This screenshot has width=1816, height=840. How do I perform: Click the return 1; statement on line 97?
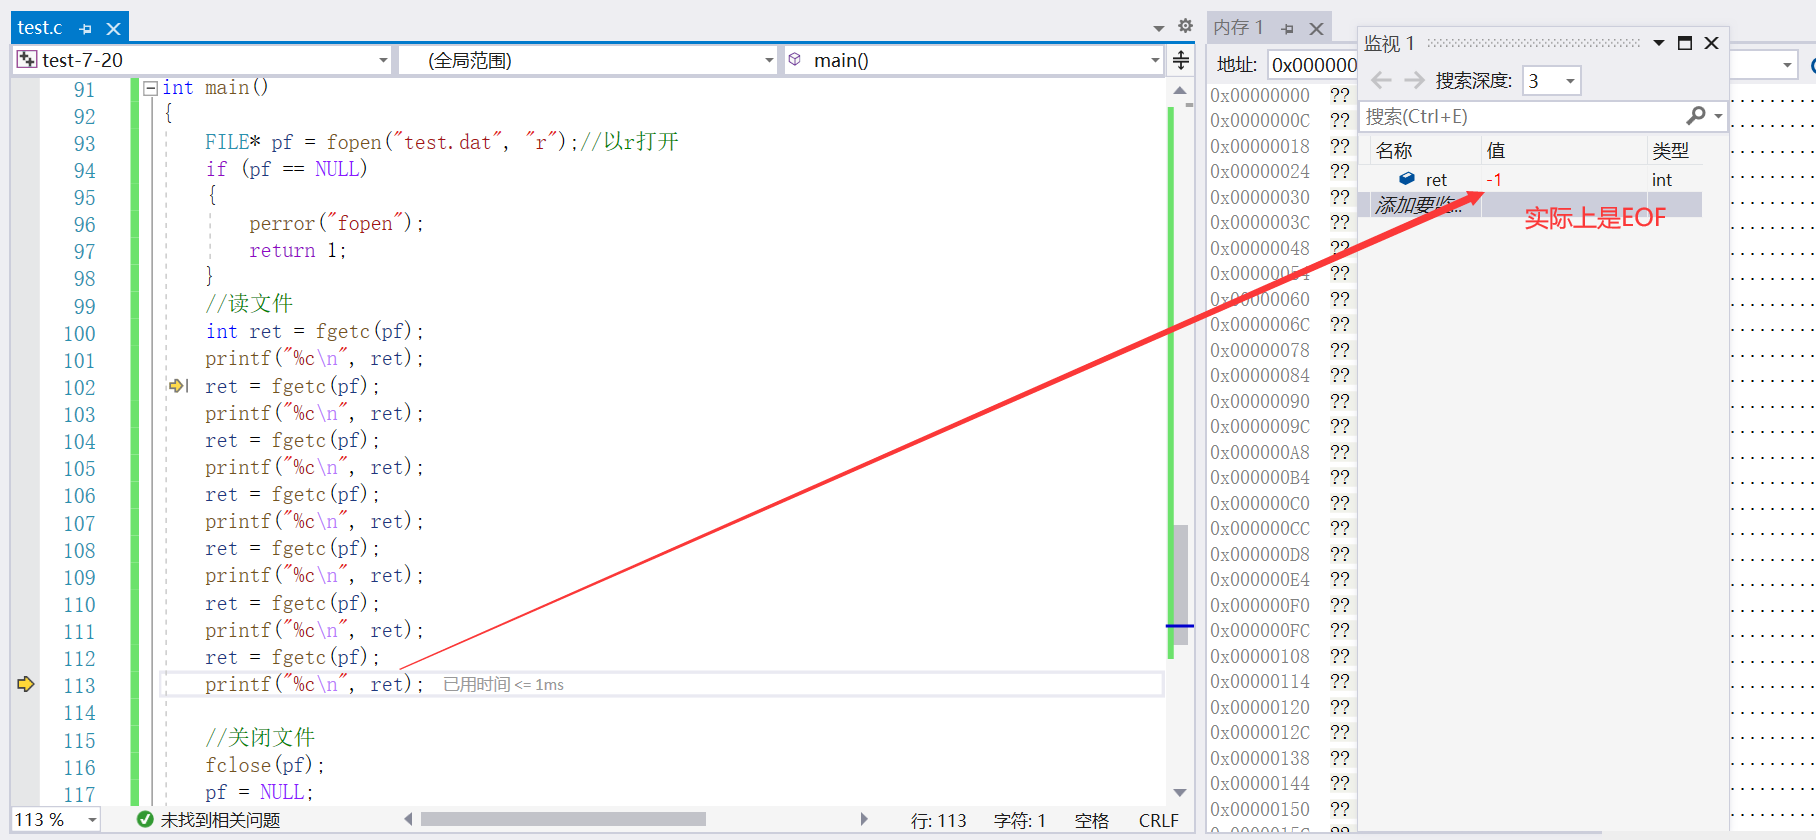pos(298,251)
